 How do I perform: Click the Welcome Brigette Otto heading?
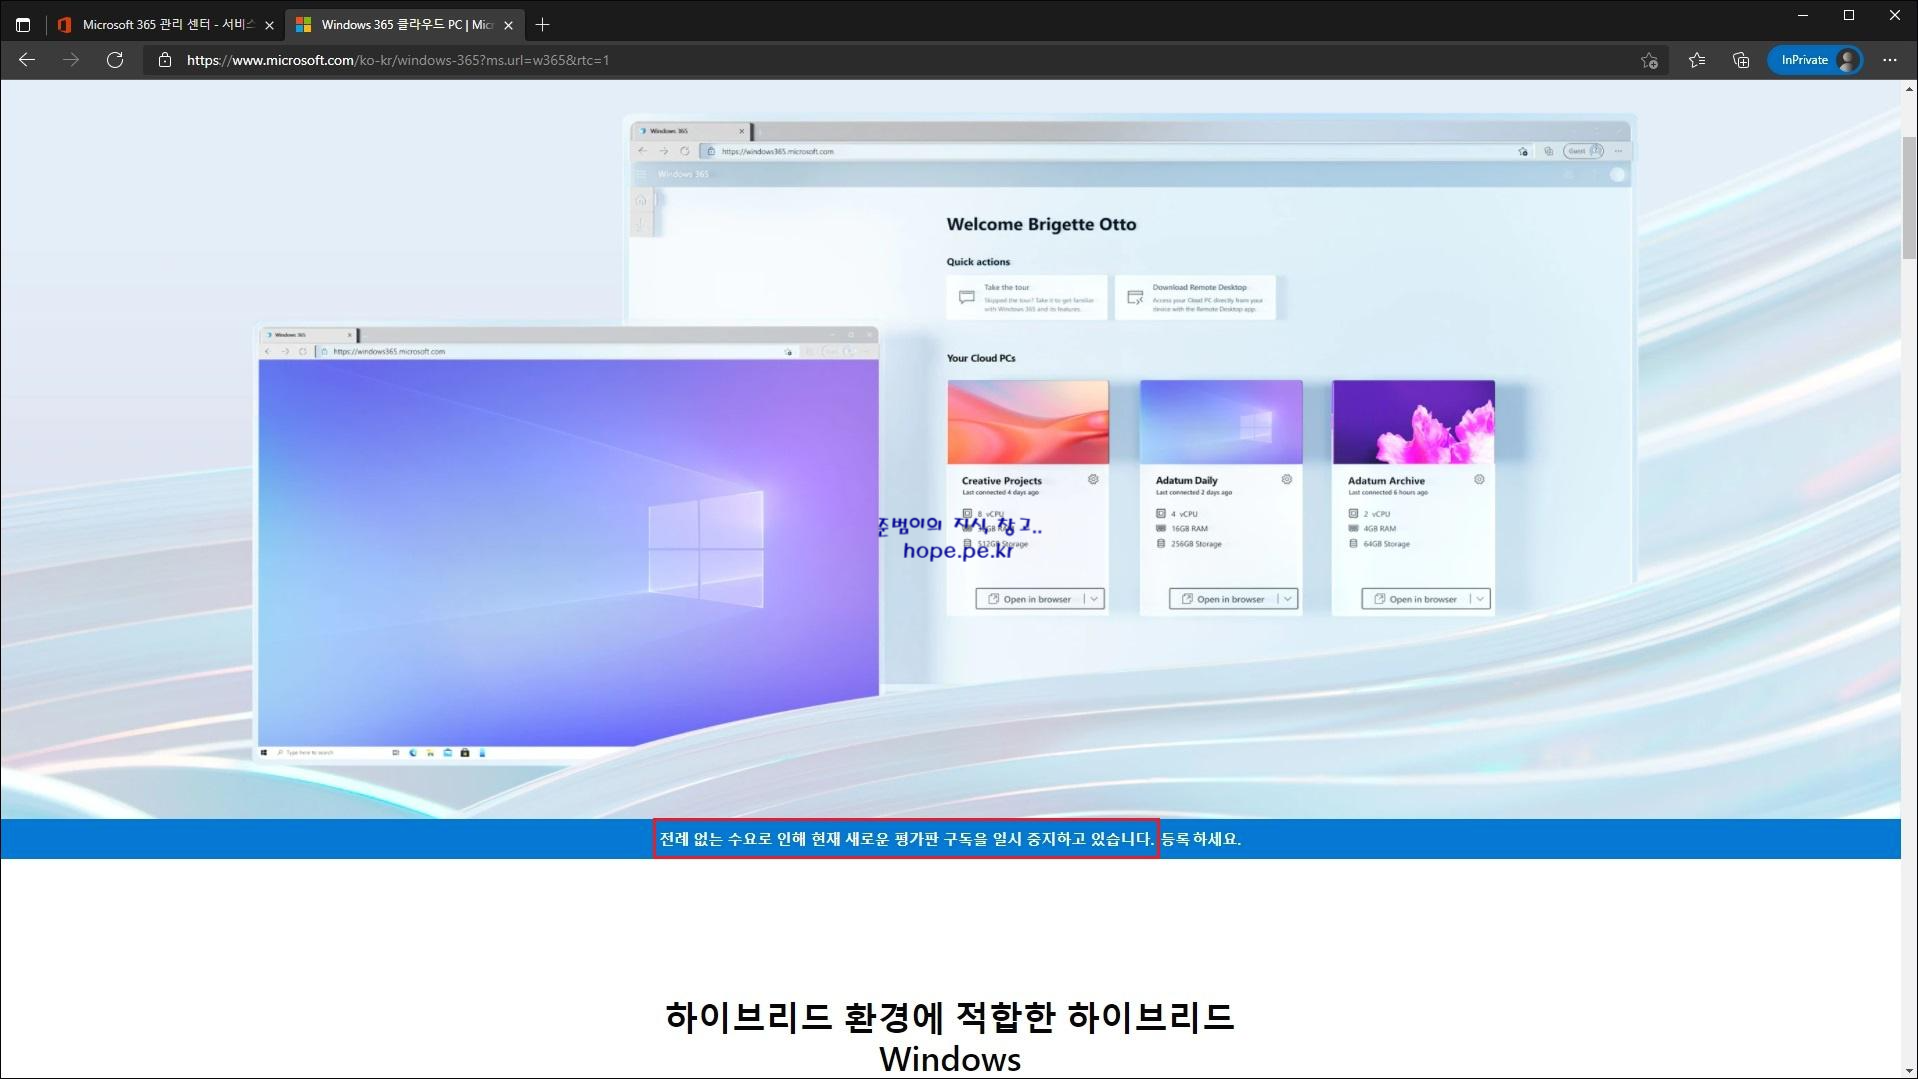tap(1041, 225)
